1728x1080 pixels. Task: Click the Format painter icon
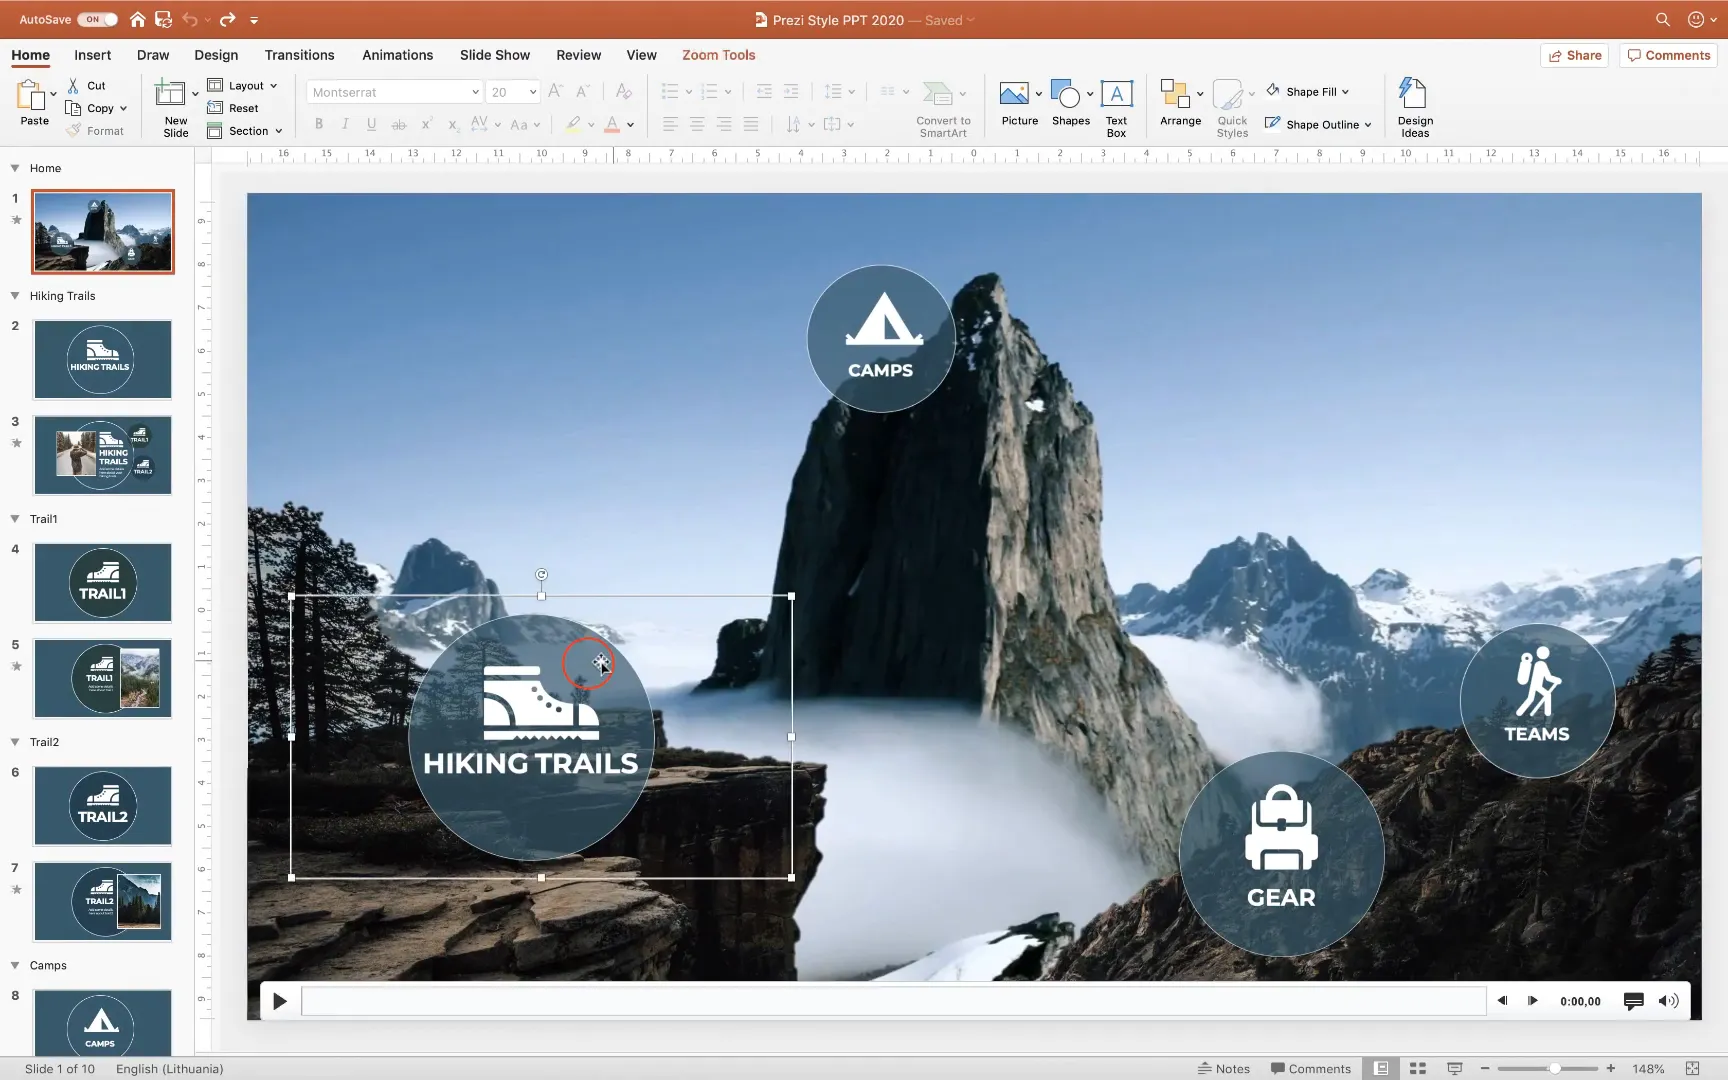(x=73, y=131)
